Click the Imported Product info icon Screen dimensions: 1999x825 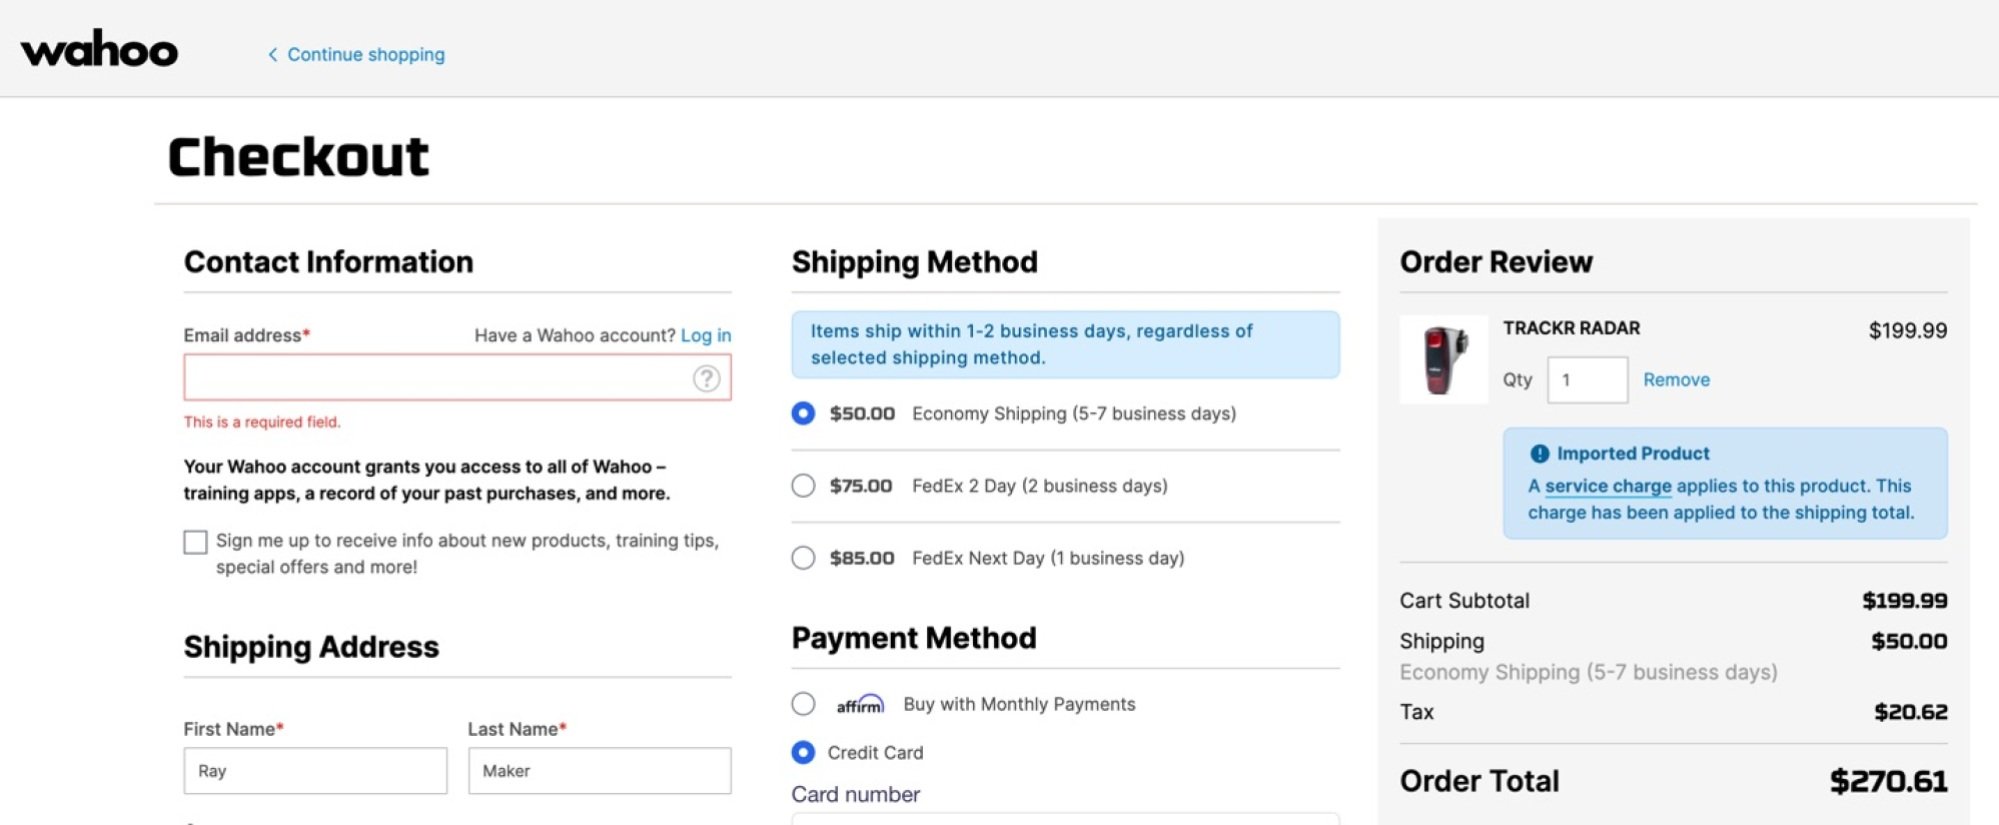coord(1539,453)
